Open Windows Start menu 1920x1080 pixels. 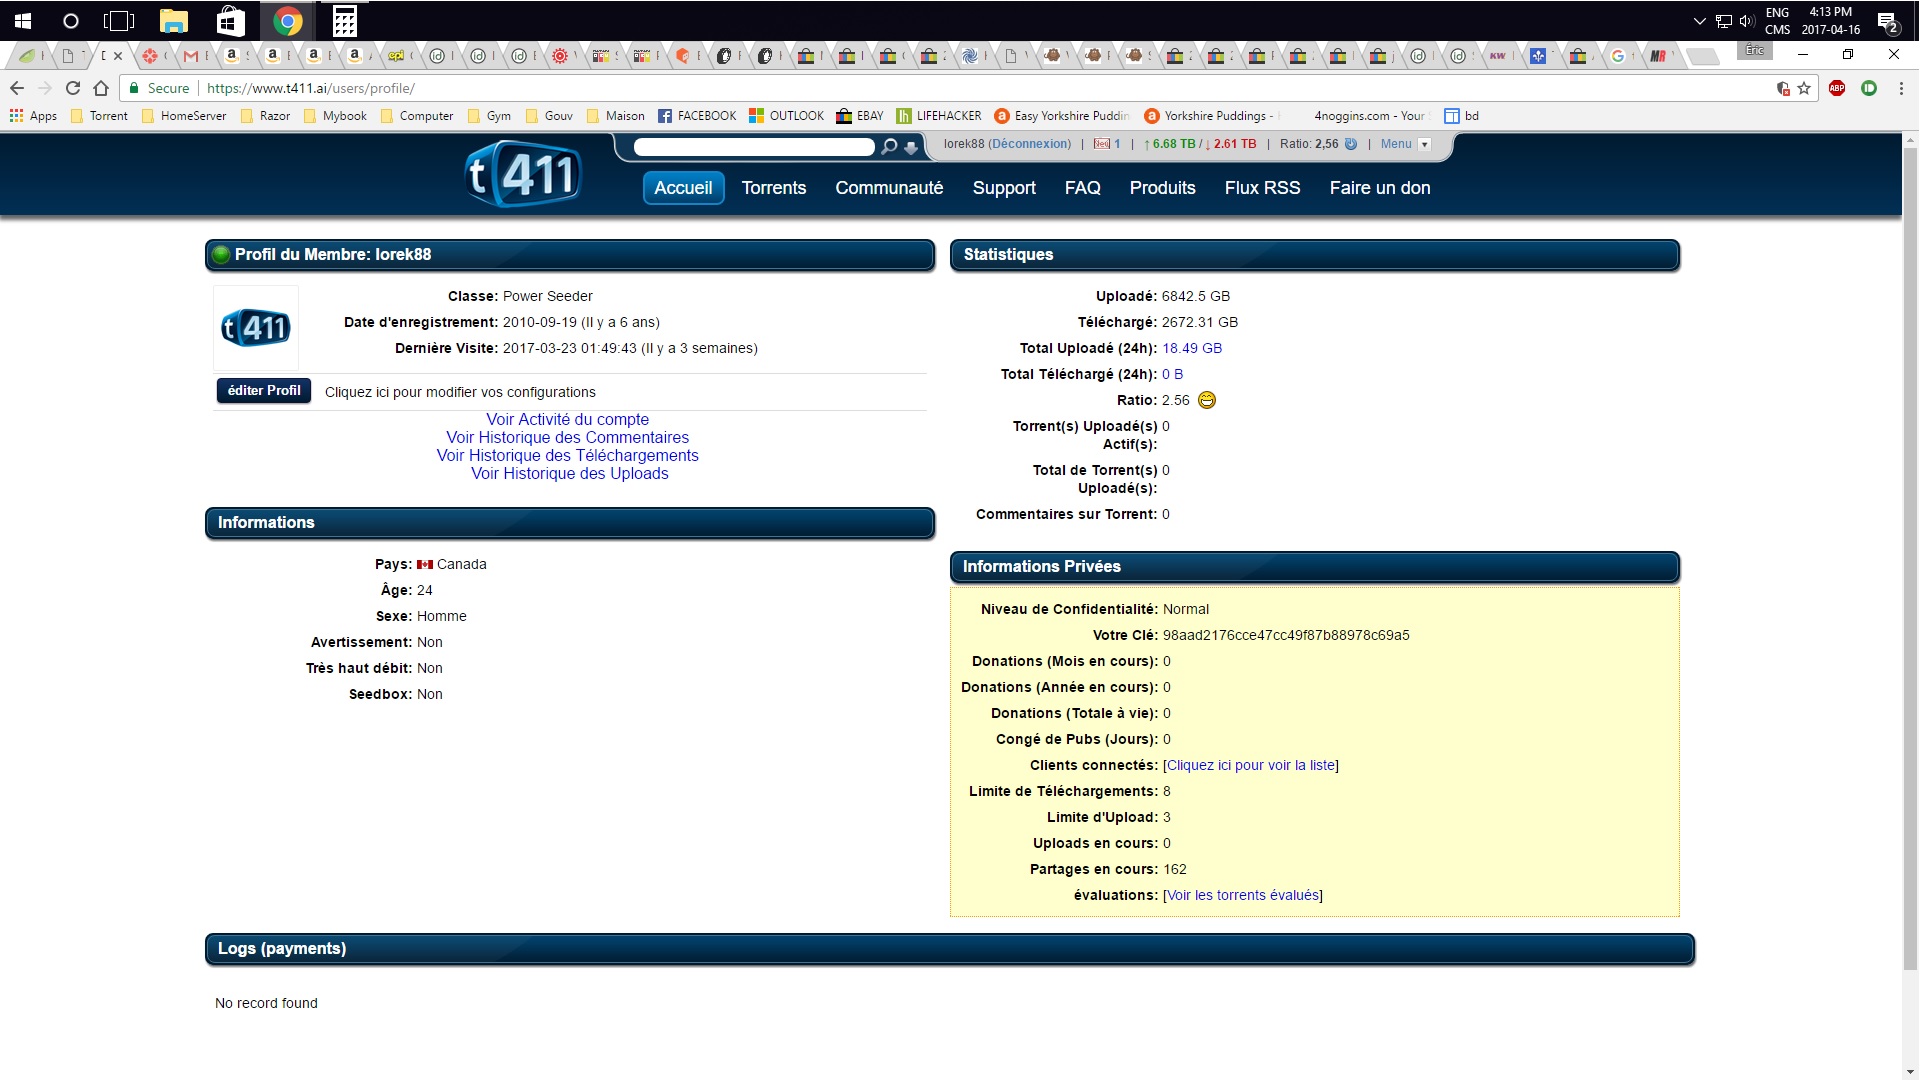click(22, 21)
